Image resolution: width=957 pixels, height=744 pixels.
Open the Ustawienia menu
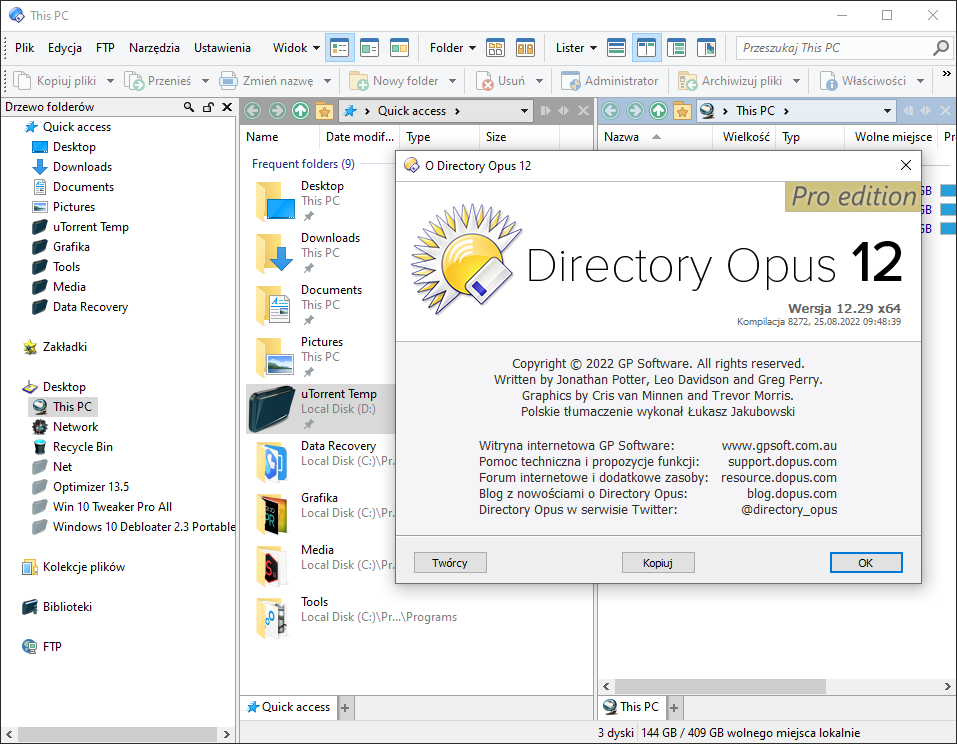(x=222, y=48)
